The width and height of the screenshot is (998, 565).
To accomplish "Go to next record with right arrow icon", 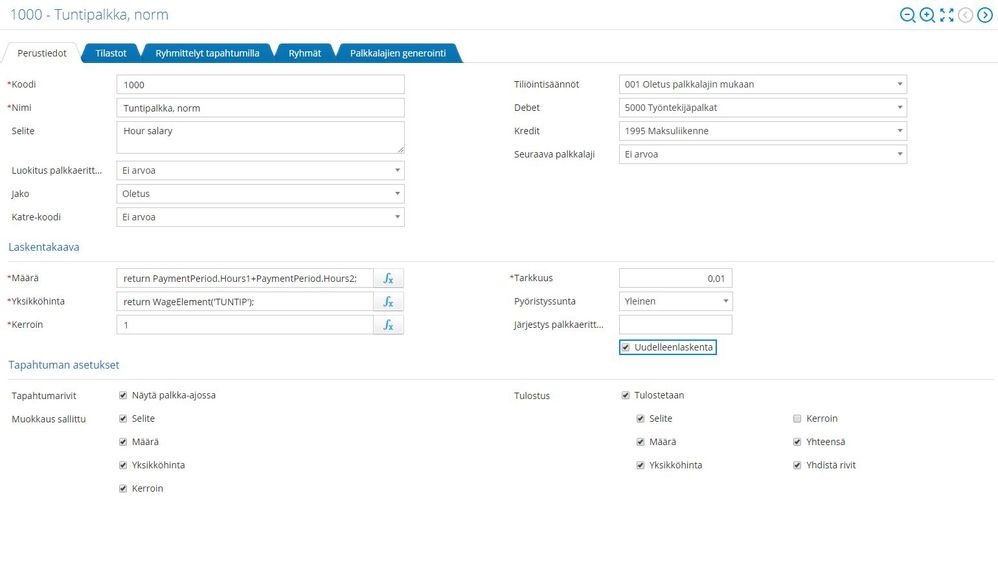I will [985, 15].
